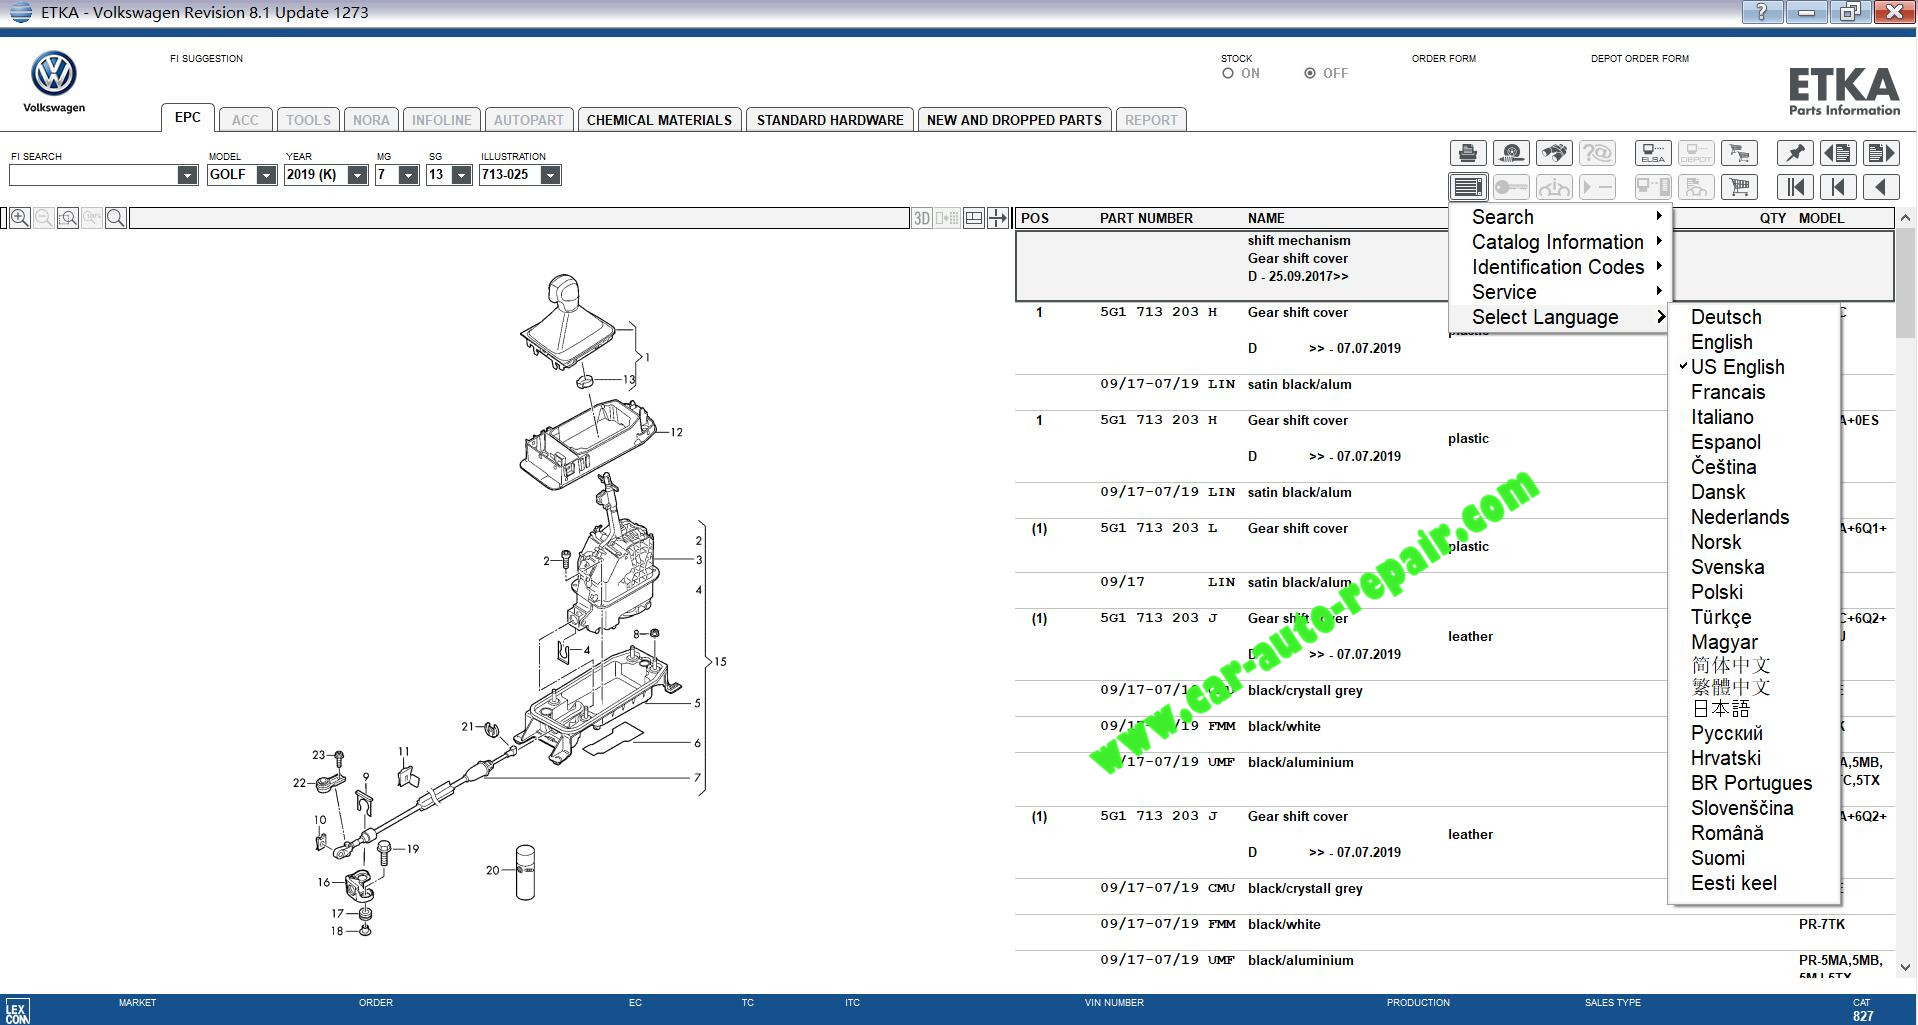This screenshot has height=1025, width=1918.
Task: Expand the Identification Codes submenu
Action: click(1558, 267)
